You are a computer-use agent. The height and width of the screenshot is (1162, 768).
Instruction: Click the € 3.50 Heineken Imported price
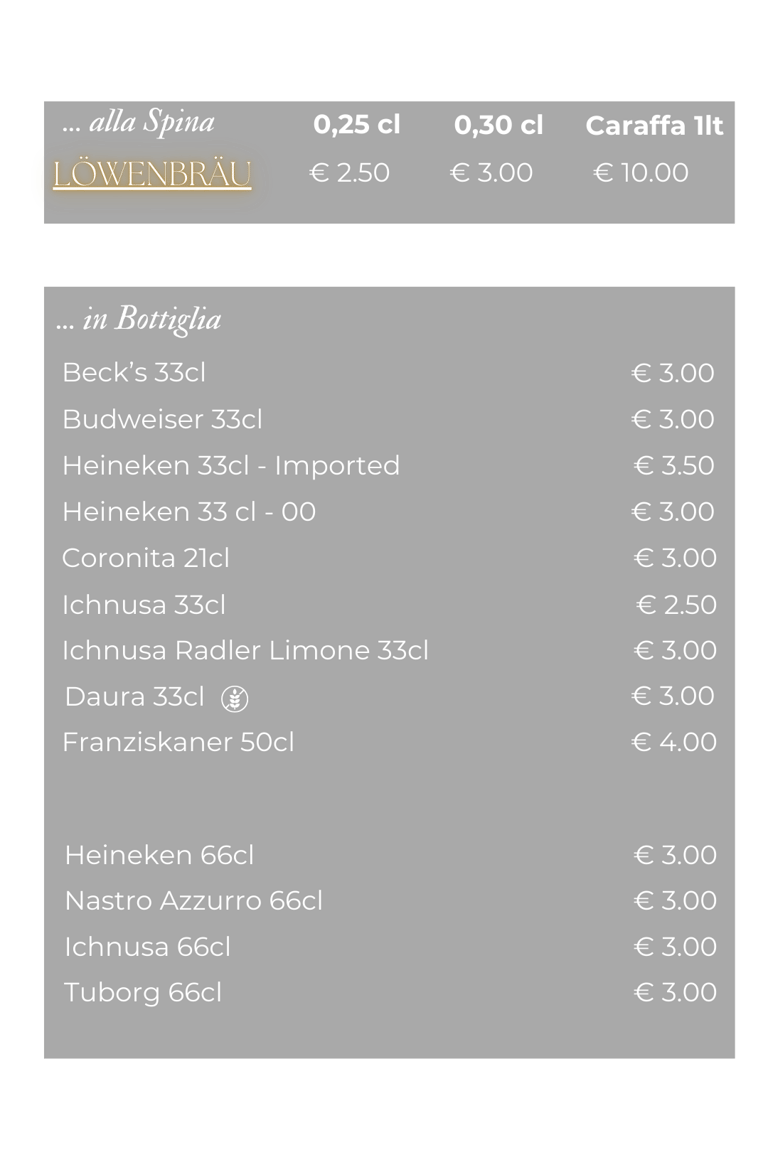(x=675, y=465)
